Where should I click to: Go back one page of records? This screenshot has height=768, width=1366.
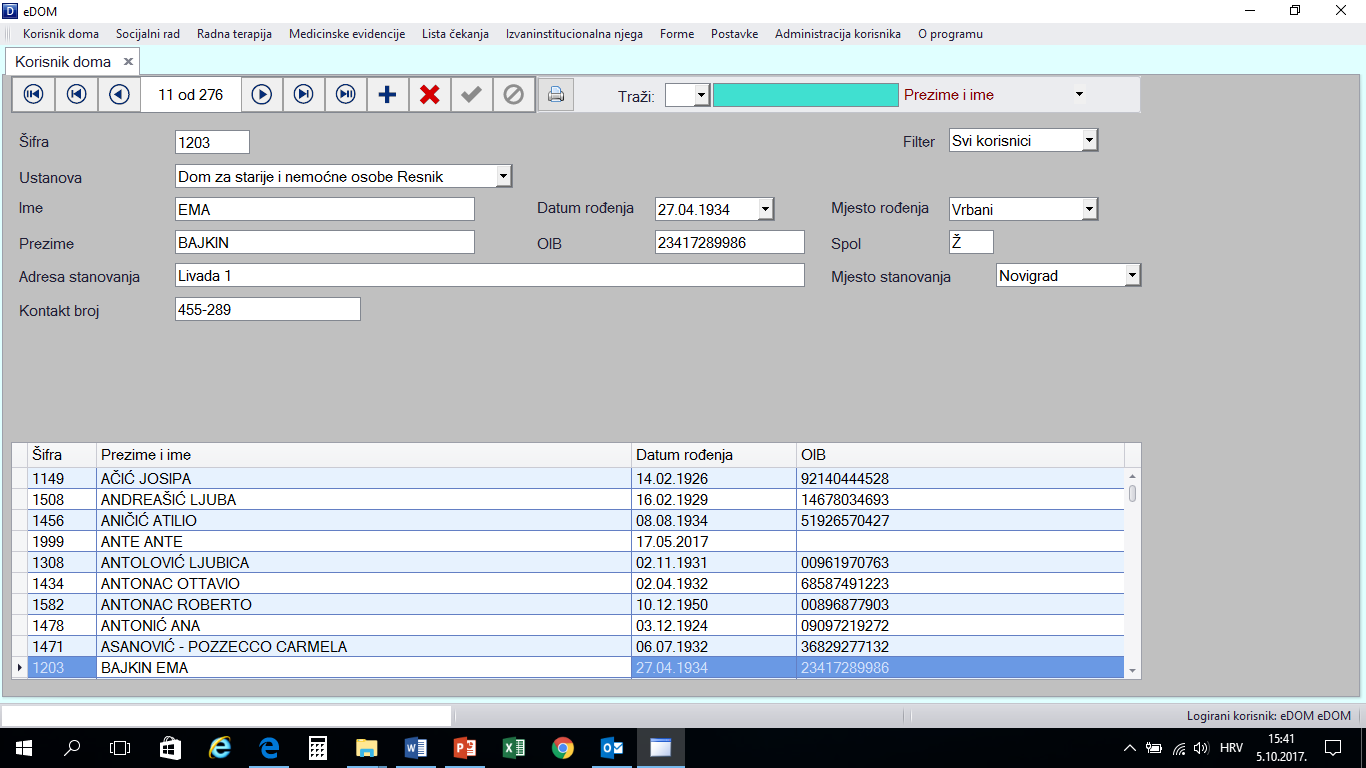(77, 94)
